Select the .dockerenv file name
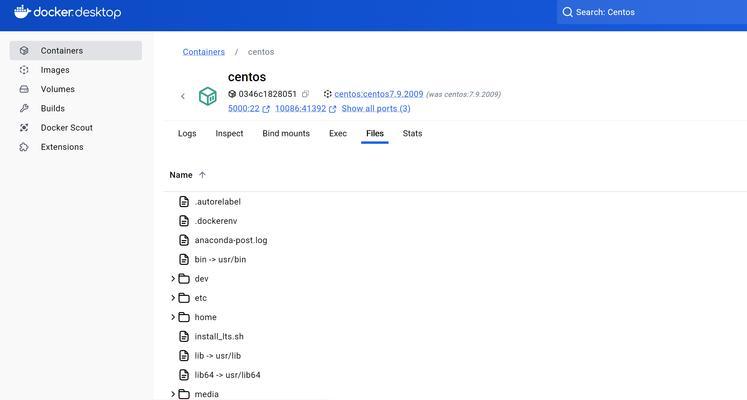The image size is (747, 400). [216, 221]
